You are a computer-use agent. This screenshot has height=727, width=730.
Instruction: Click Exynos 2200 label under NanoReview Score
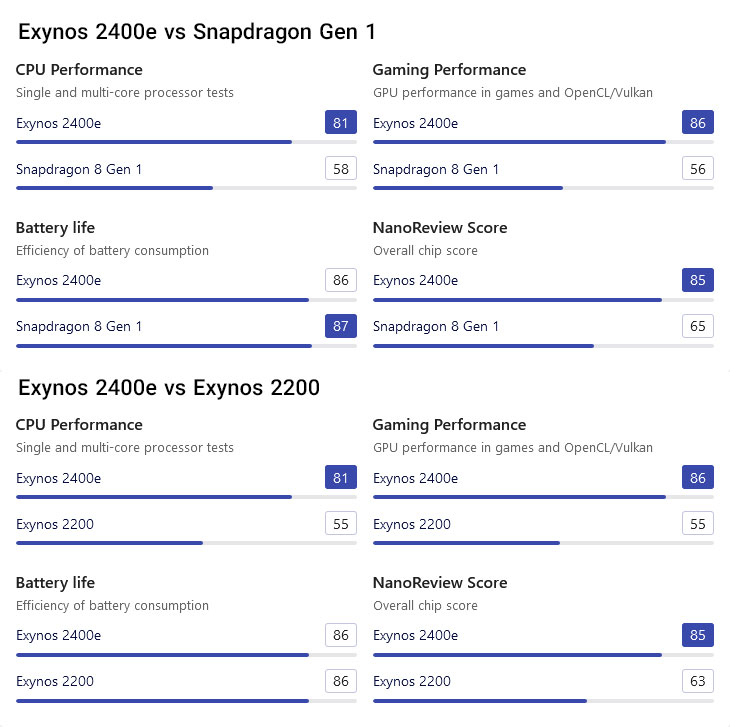tap(411, 681)
